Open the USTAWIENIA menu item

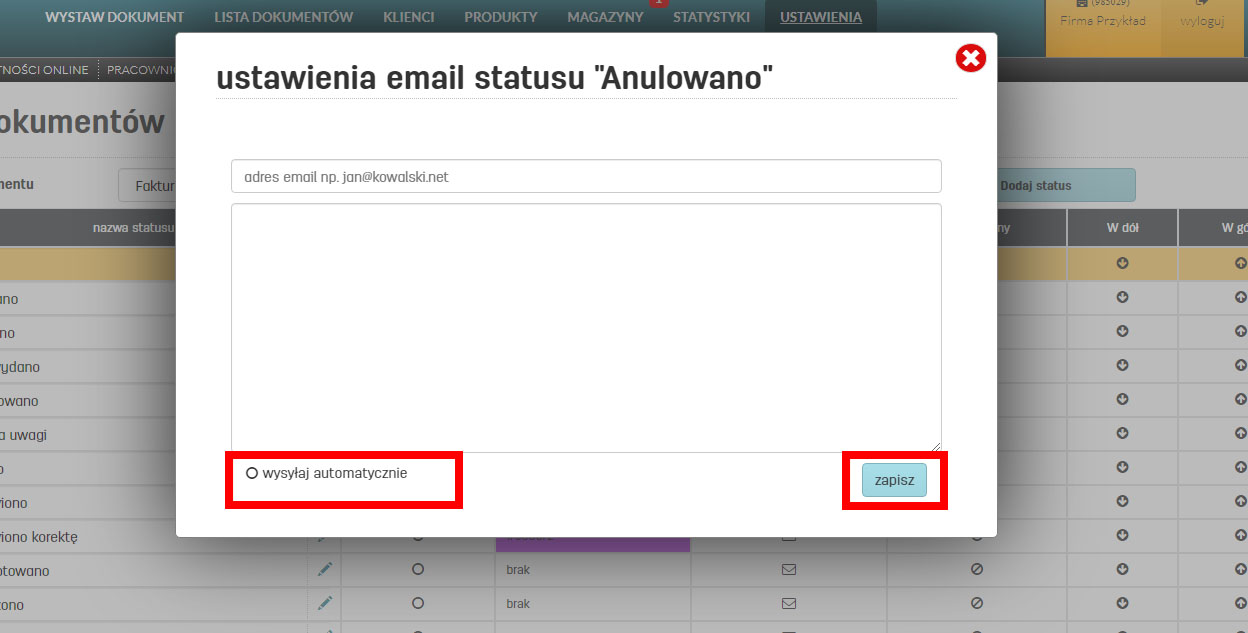820,16
